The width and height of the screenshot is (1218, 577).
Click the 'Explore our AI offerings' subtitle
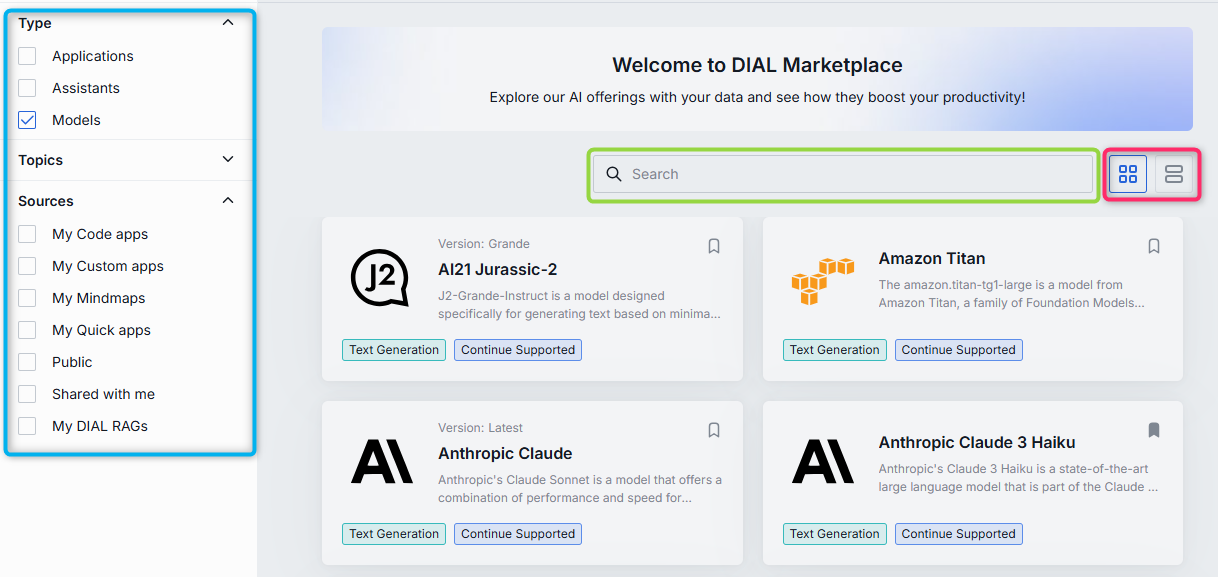coord(757,97)
